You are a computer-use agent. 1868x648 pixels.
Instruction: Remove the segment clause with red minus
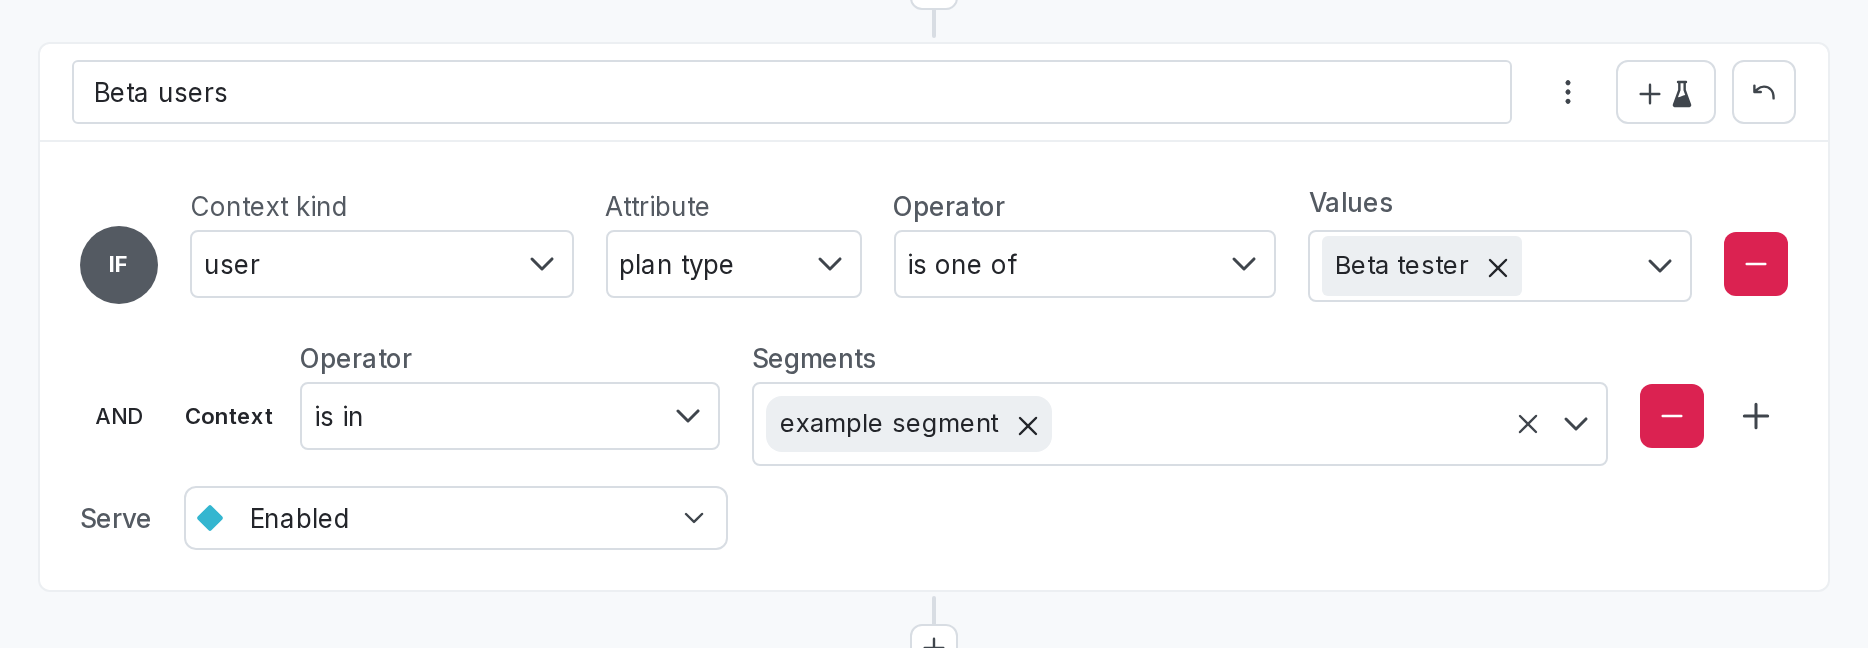(1671, 416)
